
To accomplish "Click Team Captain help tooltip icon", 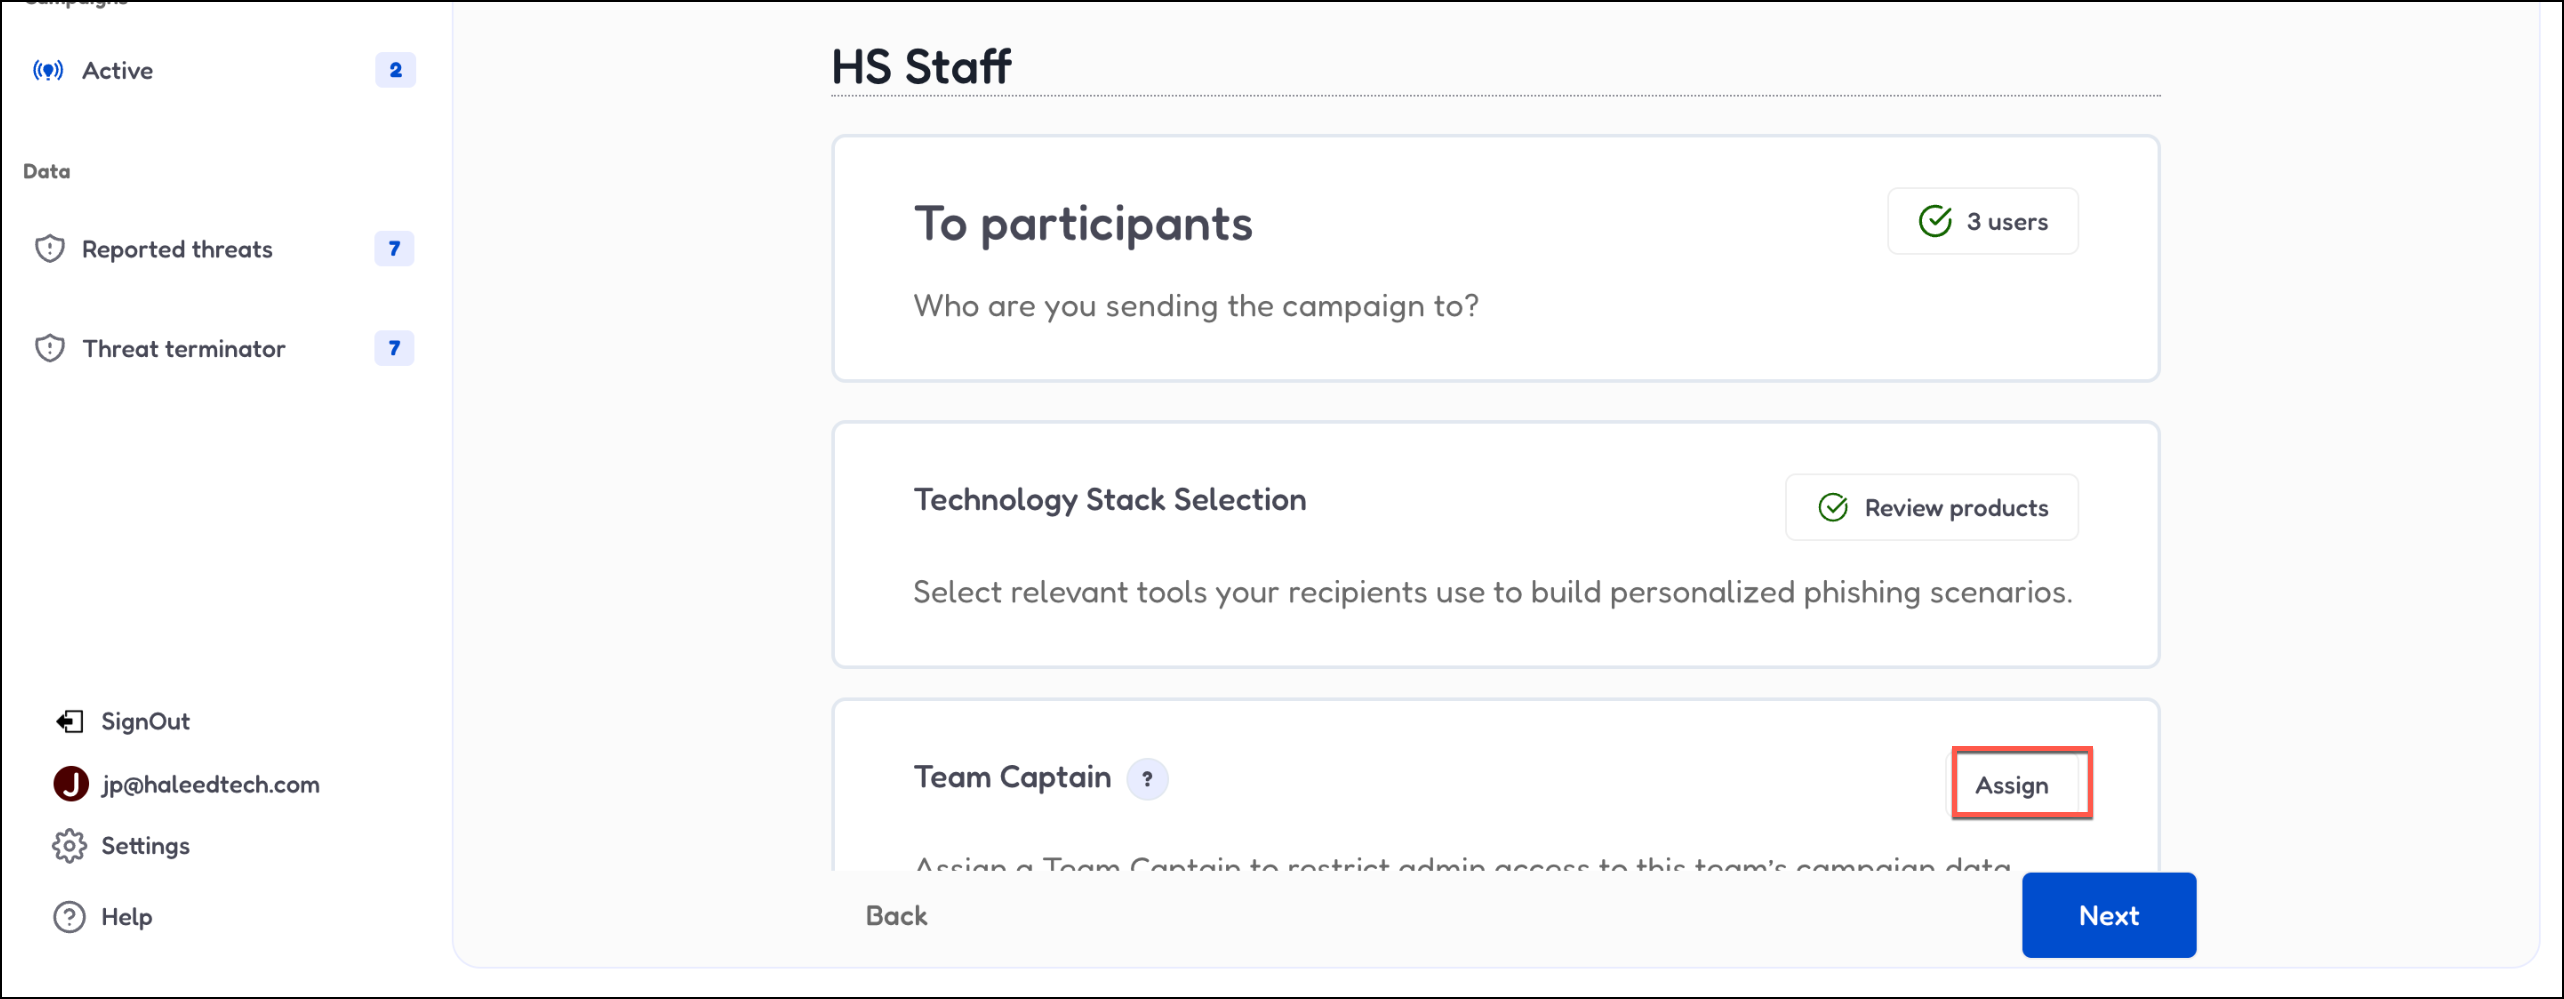I will [1147, 779].
